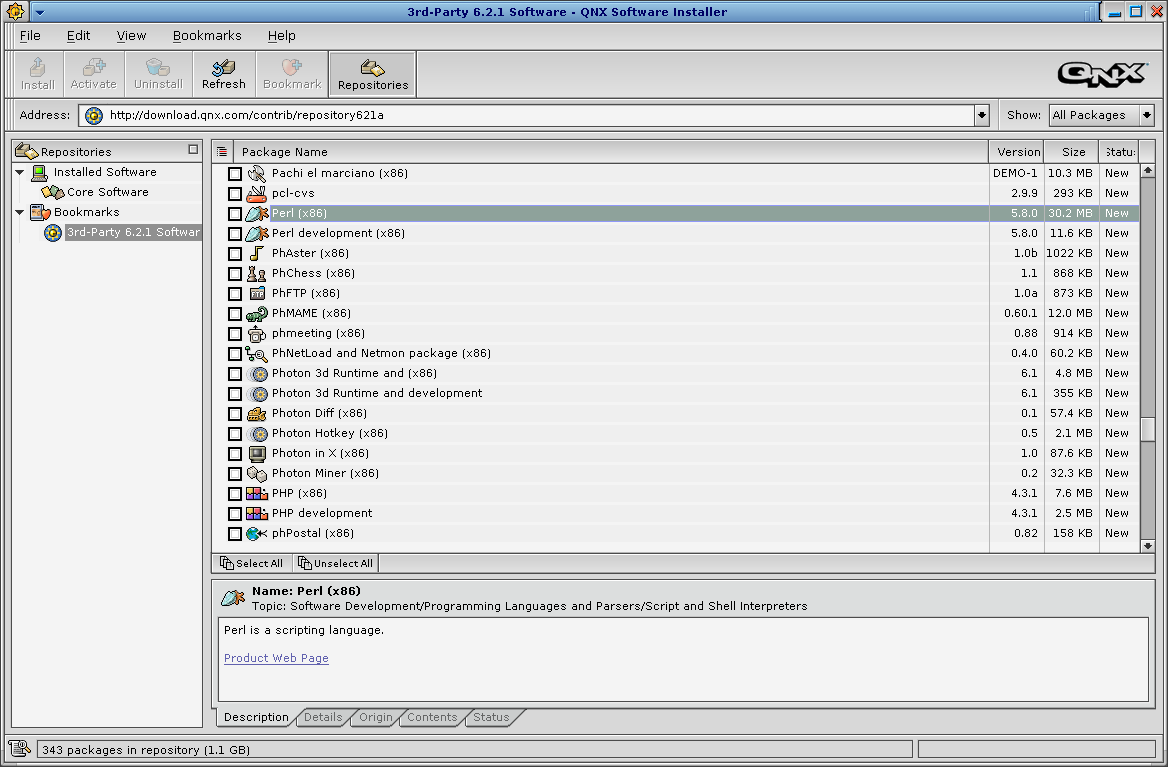Enable the PHP development package checkbox
This screenshot has width=1168, height=767.
235,514
